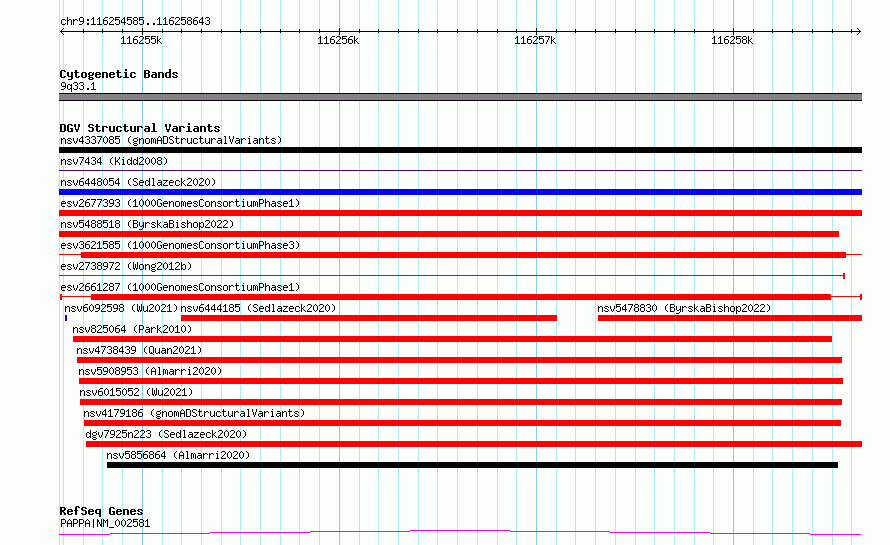Click the 116256k ruler position
Viewport: 890px width, 545px height.
coord(338,40)
